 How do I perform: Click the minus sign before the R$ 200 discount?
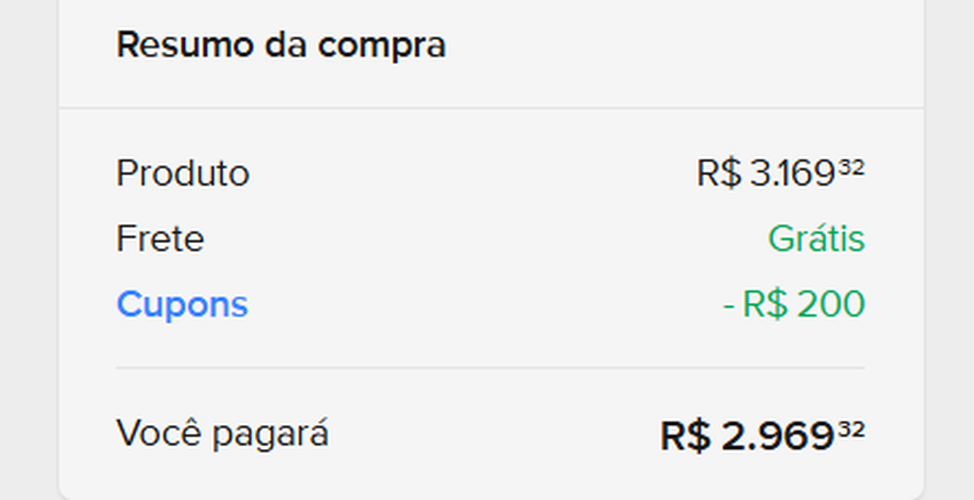click(728, 305)
